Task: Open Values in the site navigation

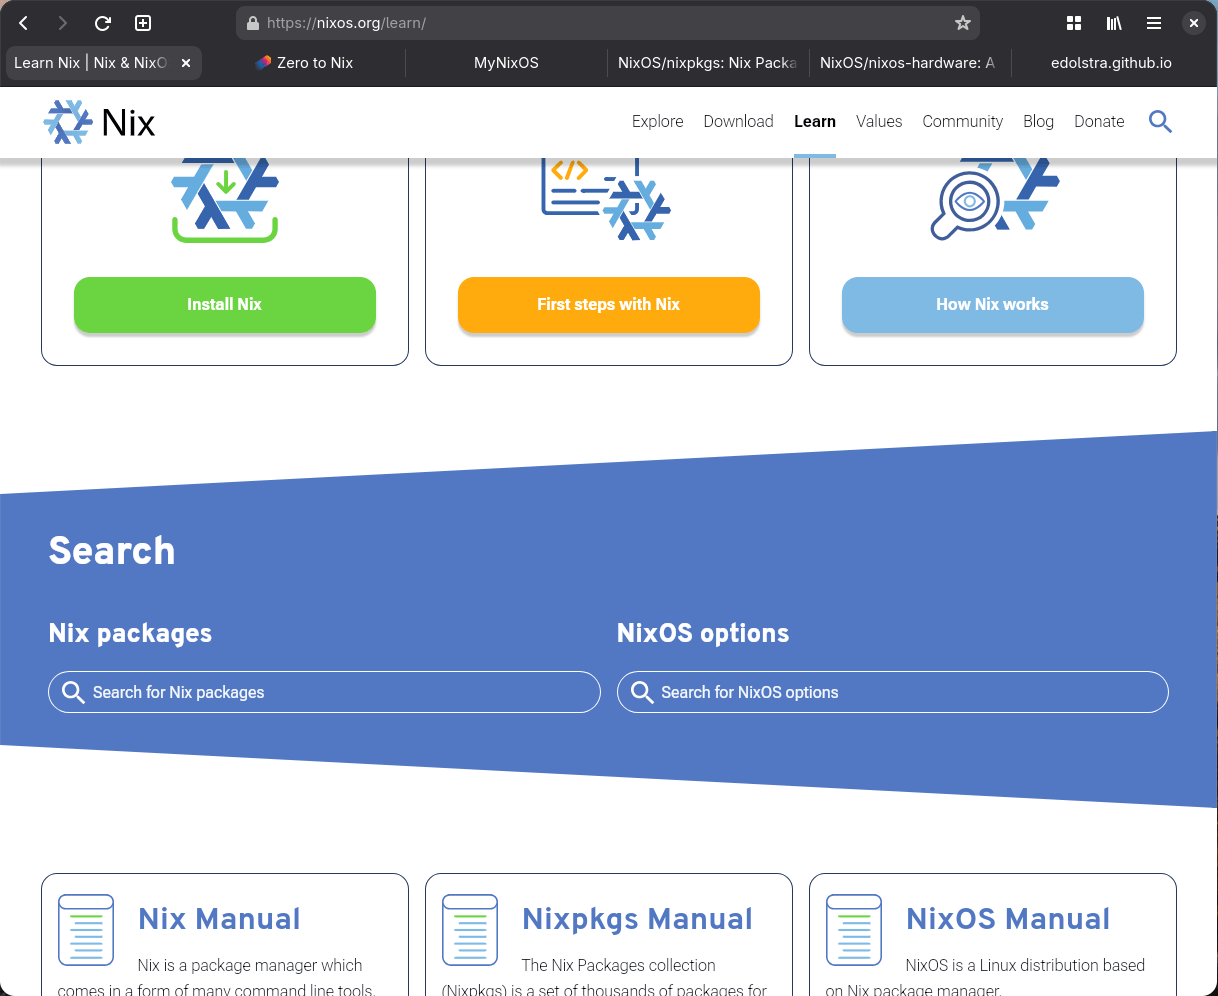Action: coord(879,121)
